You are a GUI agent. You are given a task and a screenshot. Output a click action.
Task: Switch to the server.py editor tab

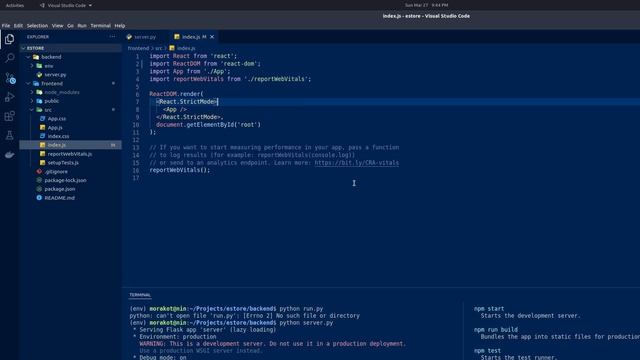point(145,37)
